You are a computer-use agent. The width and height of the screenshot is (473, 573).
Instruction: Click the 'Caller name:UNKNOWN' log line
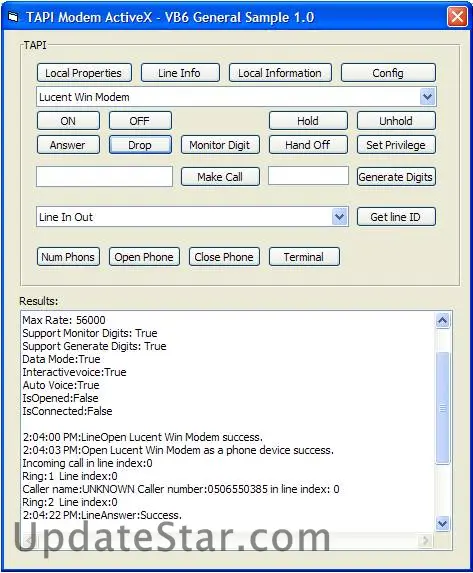pos(181,489)
